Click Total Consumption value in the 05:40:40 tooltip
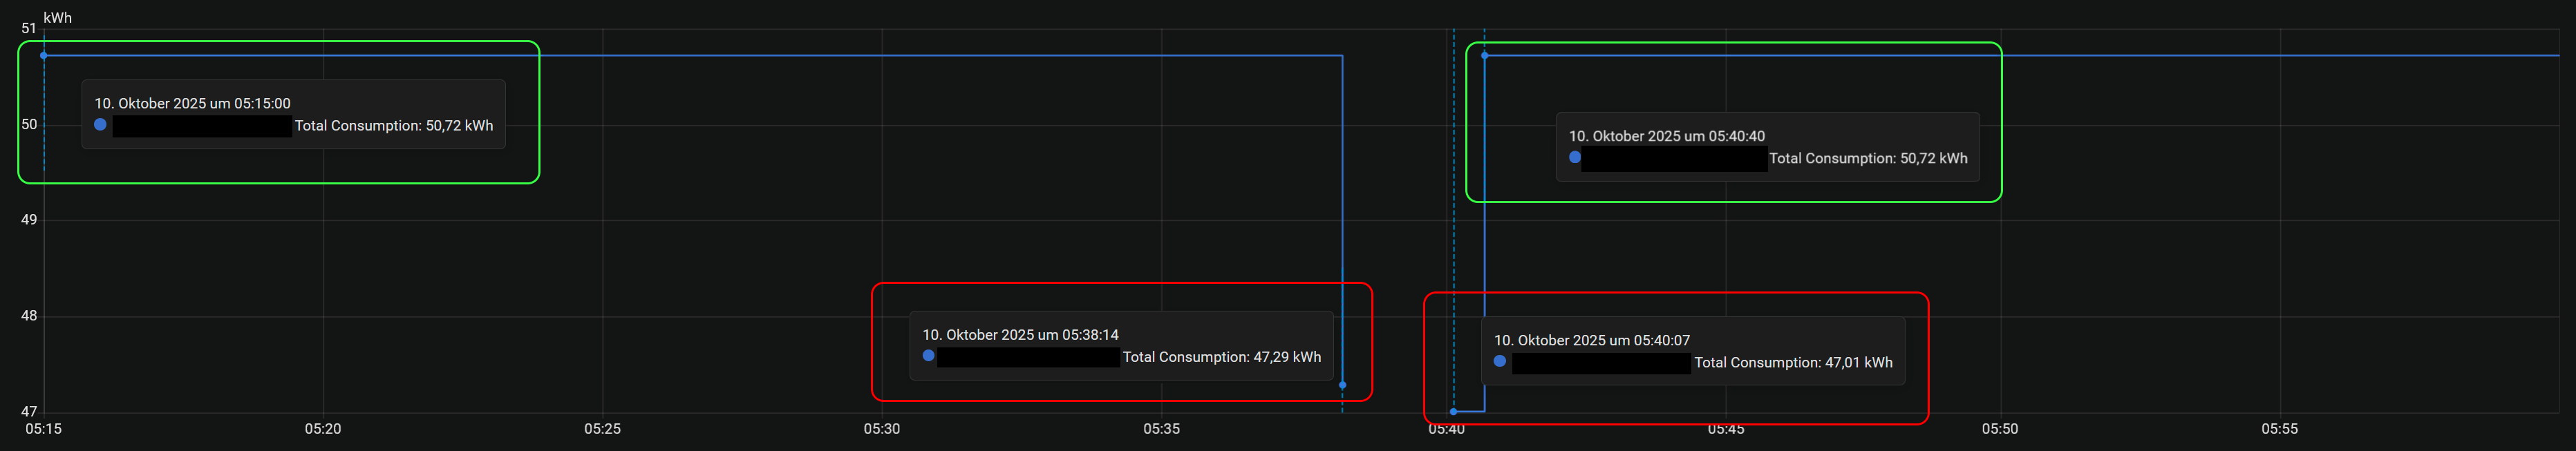 1867,159
